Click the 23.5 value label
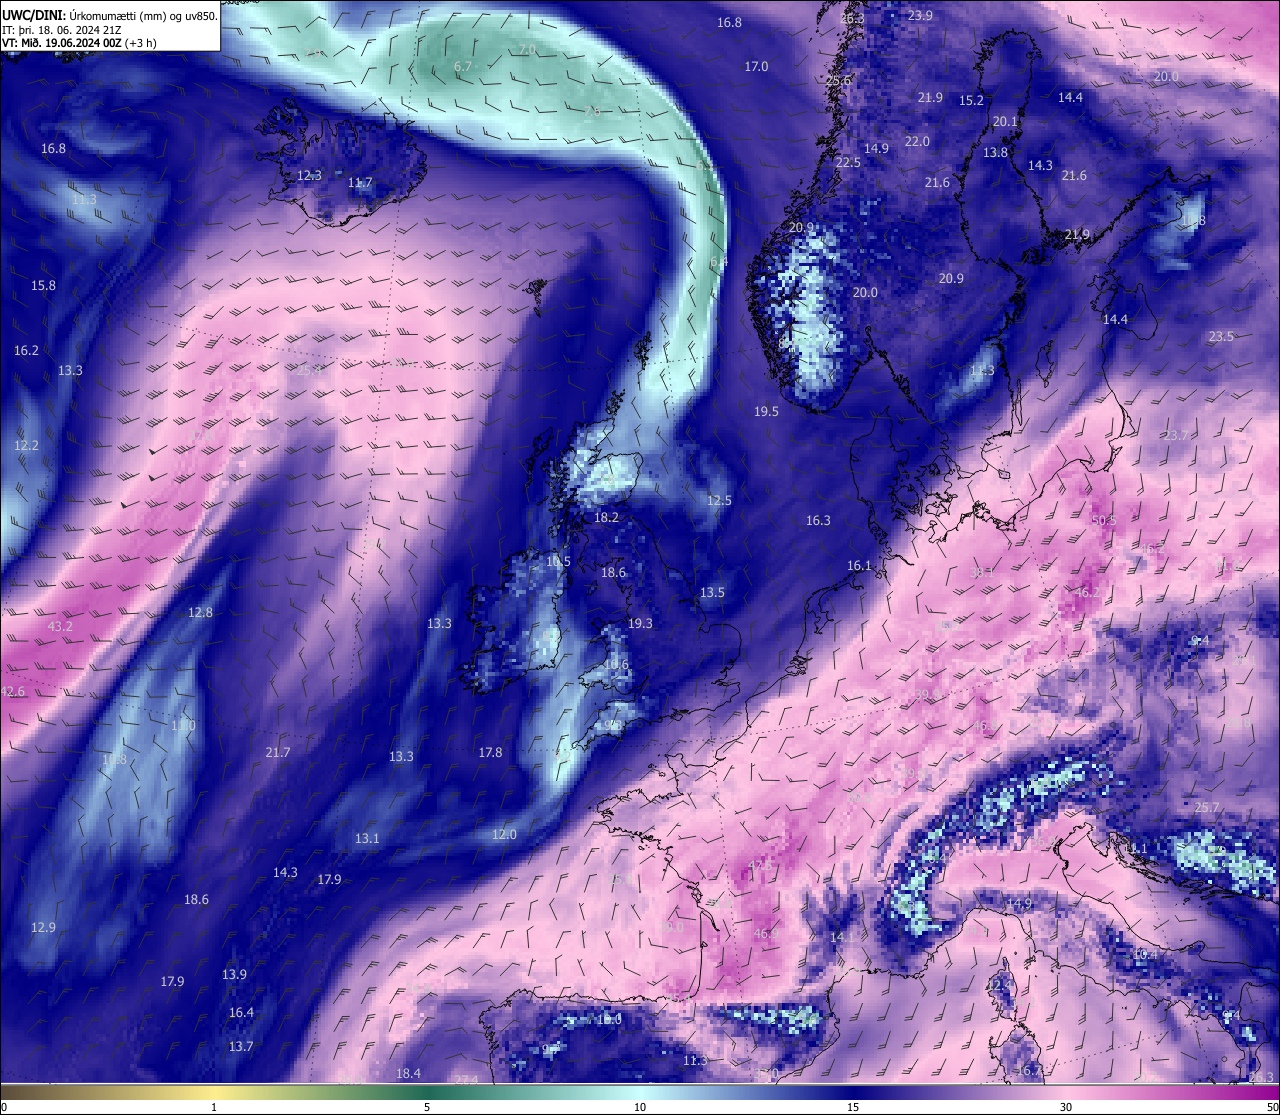Screen dimensions: 1280x1115 [x=1221, y=336]
